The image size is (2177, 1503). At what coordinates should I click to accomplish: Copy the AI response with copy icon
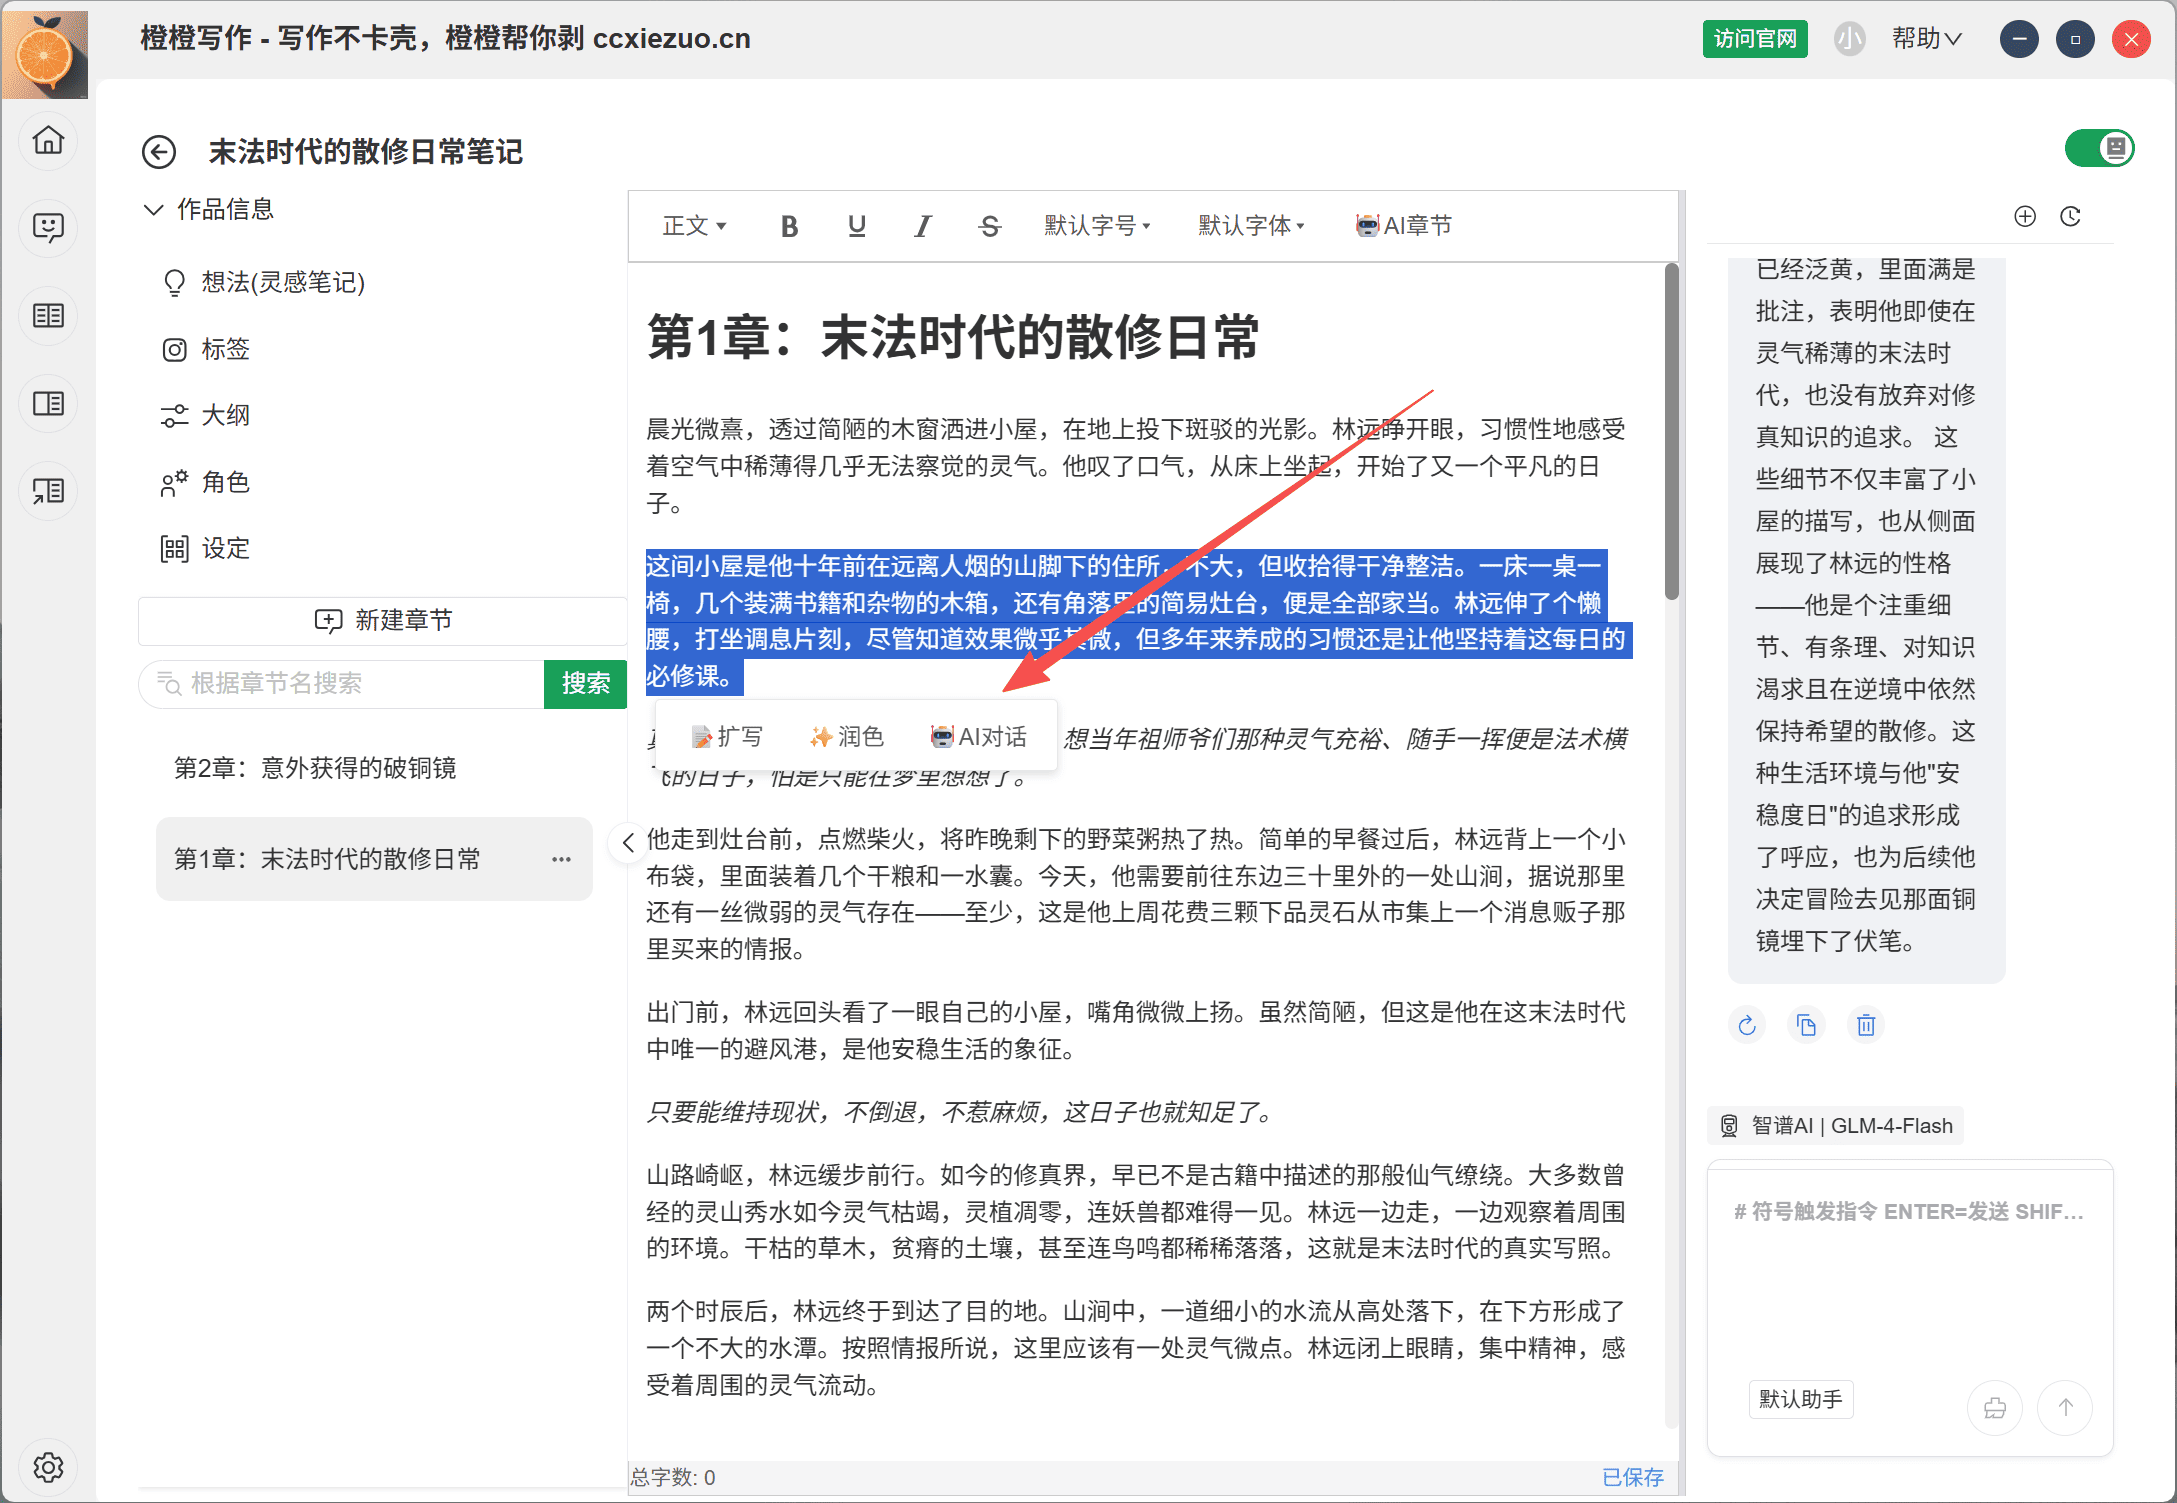pos(1806,1025)
